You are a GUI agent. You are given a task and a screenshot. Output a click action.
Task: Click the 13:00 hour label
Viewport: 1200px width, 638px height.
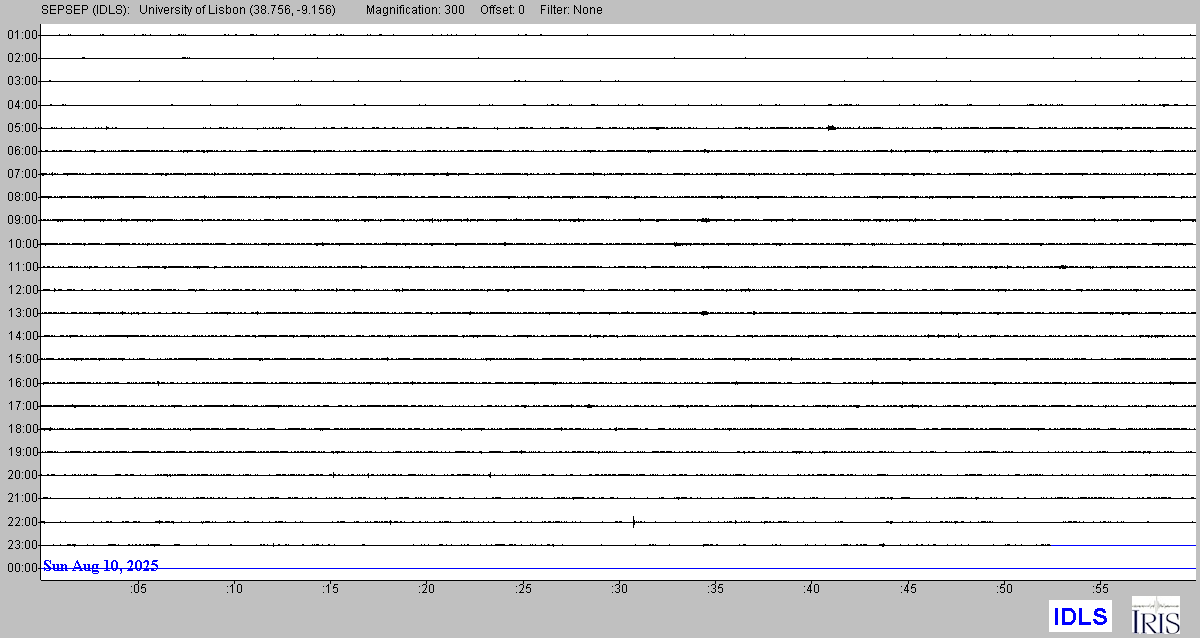click(22, 313)
